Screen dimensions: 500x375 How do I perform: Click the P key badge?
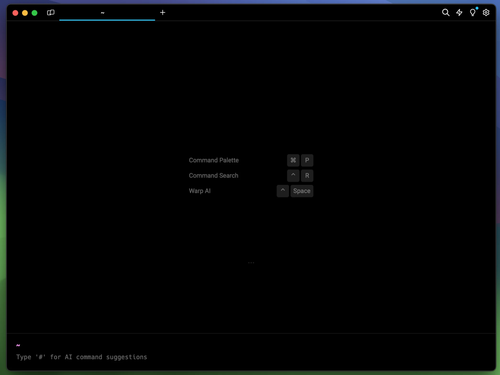(x=307, y=160)
